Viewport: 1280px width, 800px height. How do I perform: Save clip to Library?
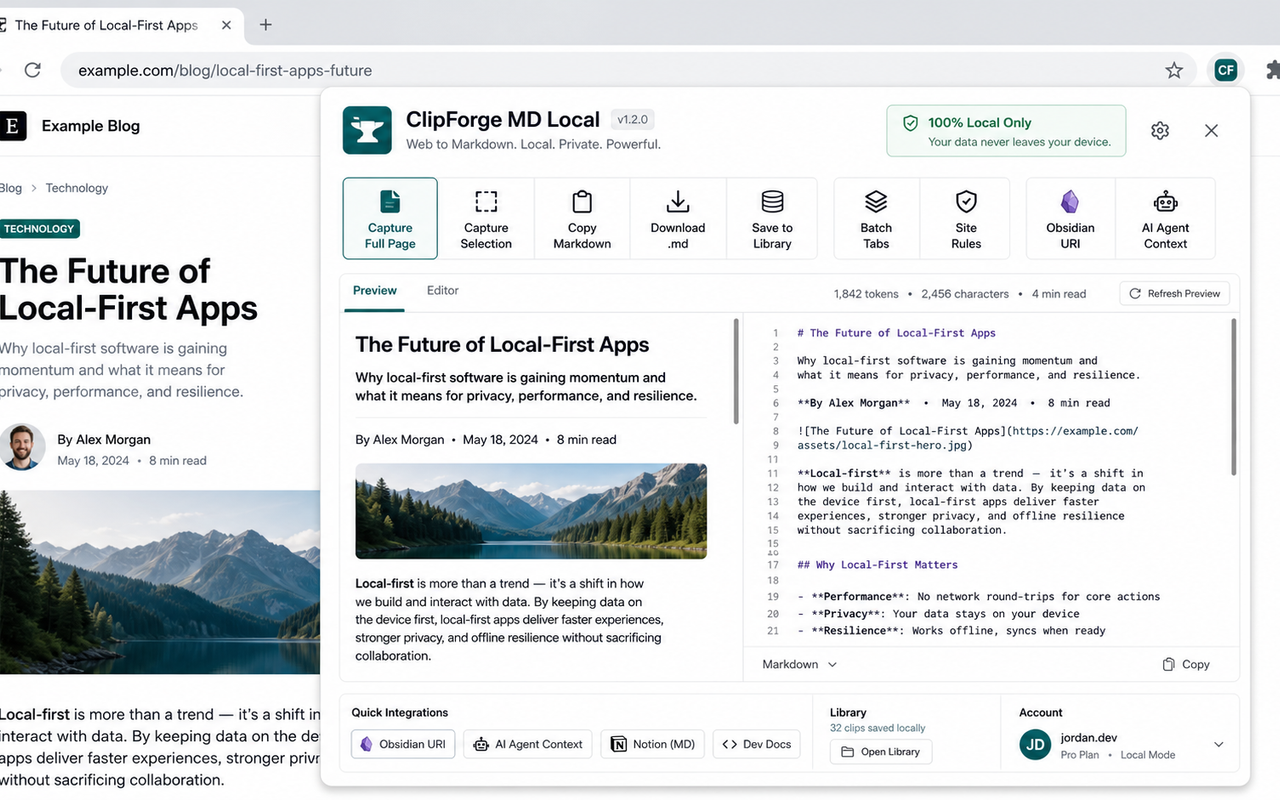click(772, 219)
